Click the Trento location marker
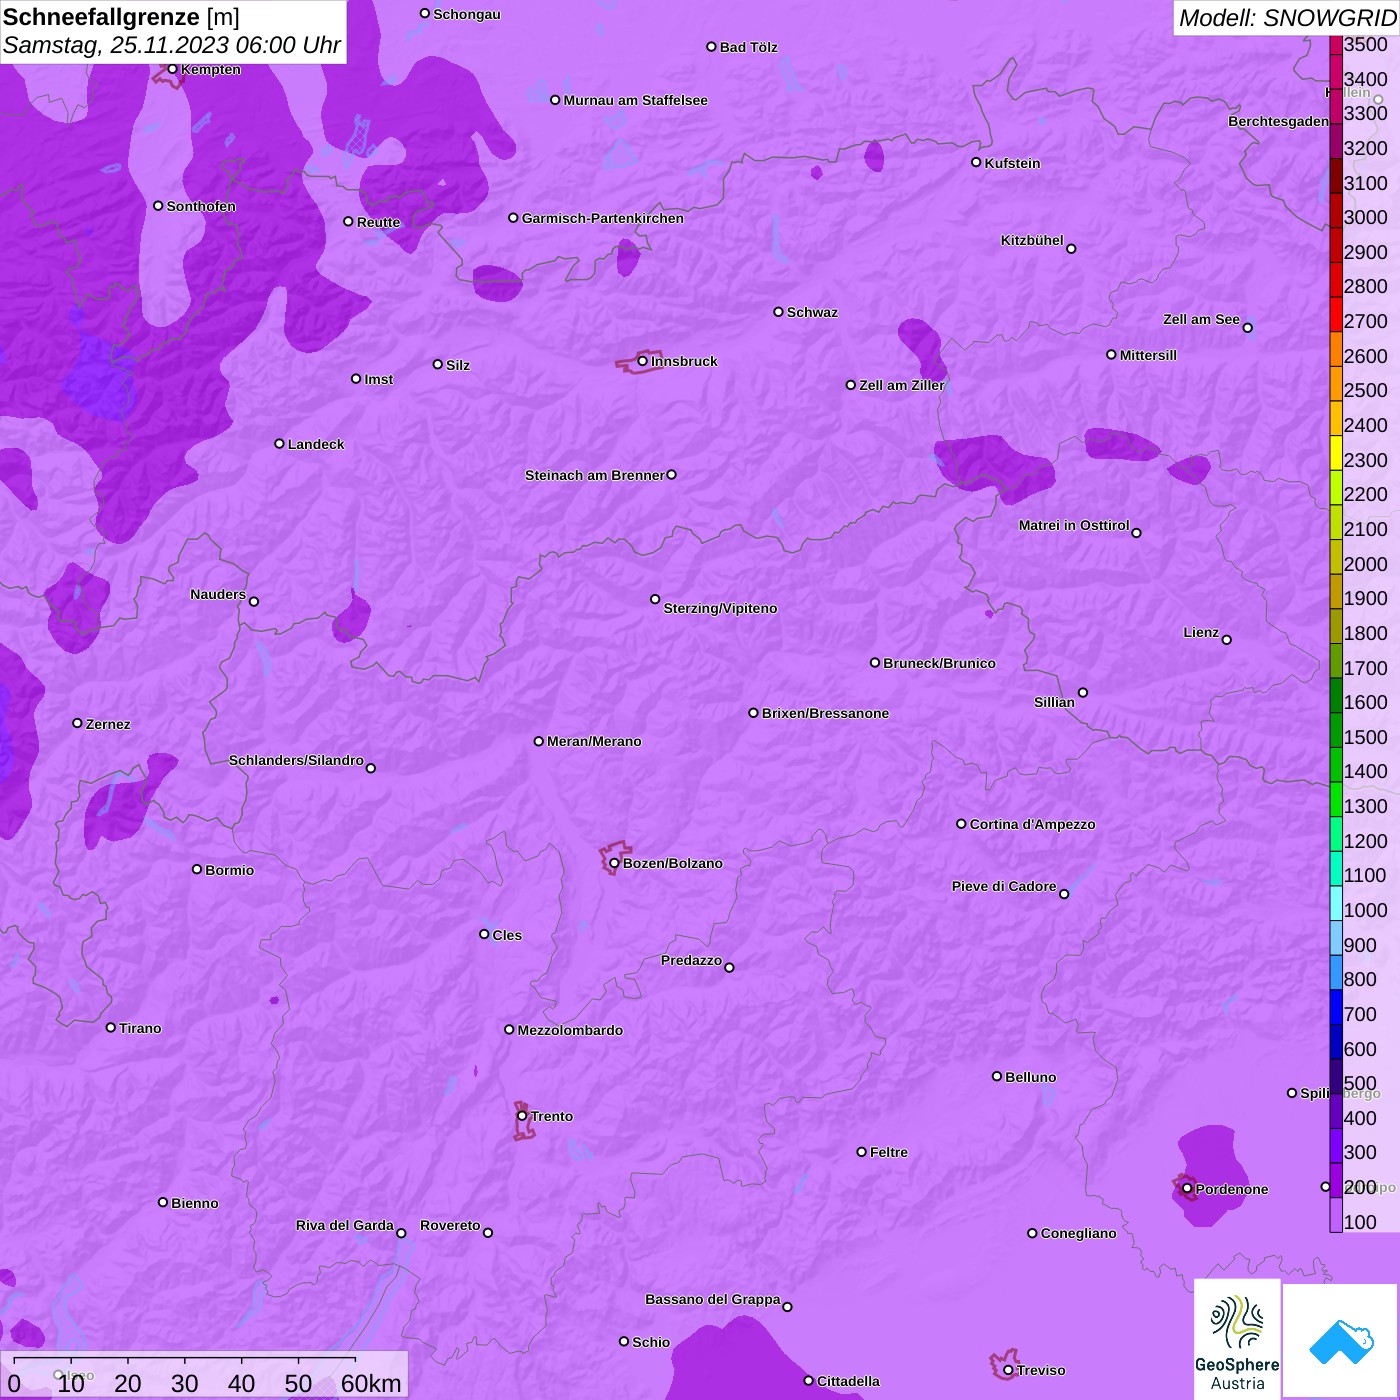Image resolution: width=1400 pixels, height=1400 pixels. tap(522, 1116)
